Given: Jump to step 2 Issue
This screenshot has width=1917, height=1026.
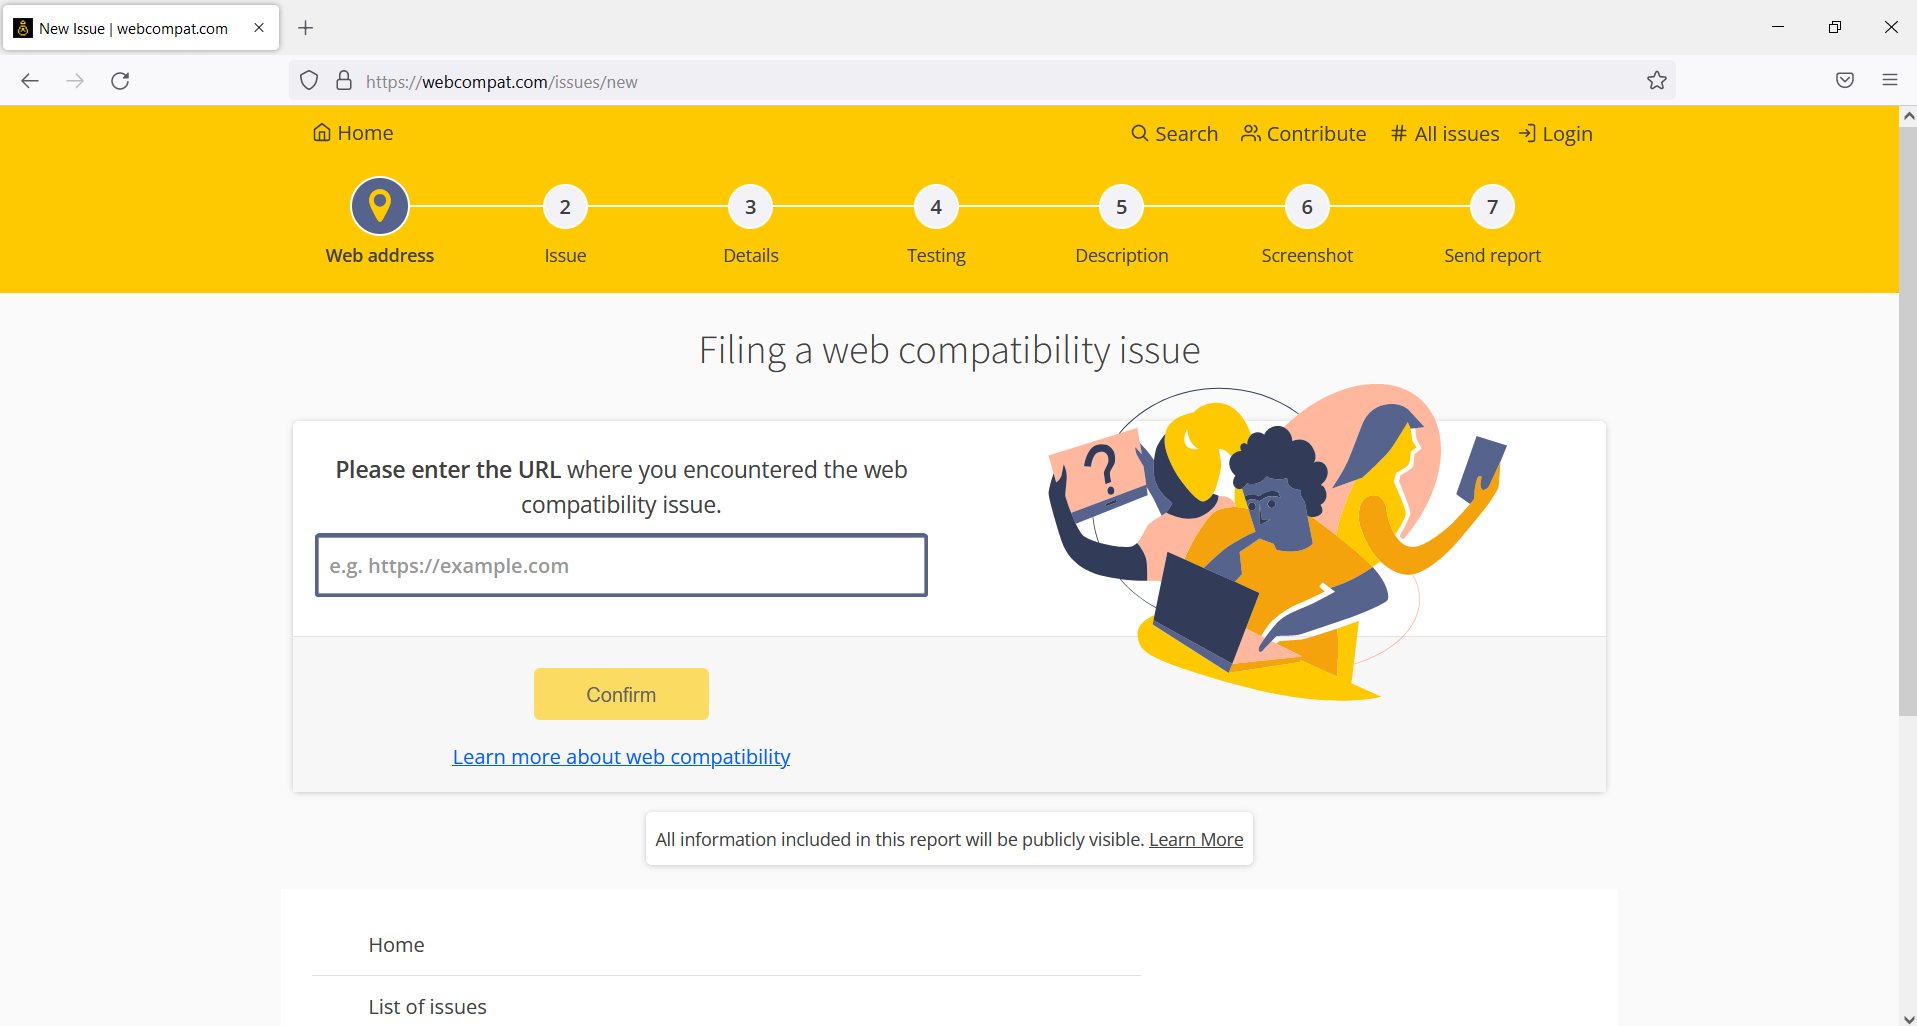Looking at the screenshot, I should coord(565,207).
